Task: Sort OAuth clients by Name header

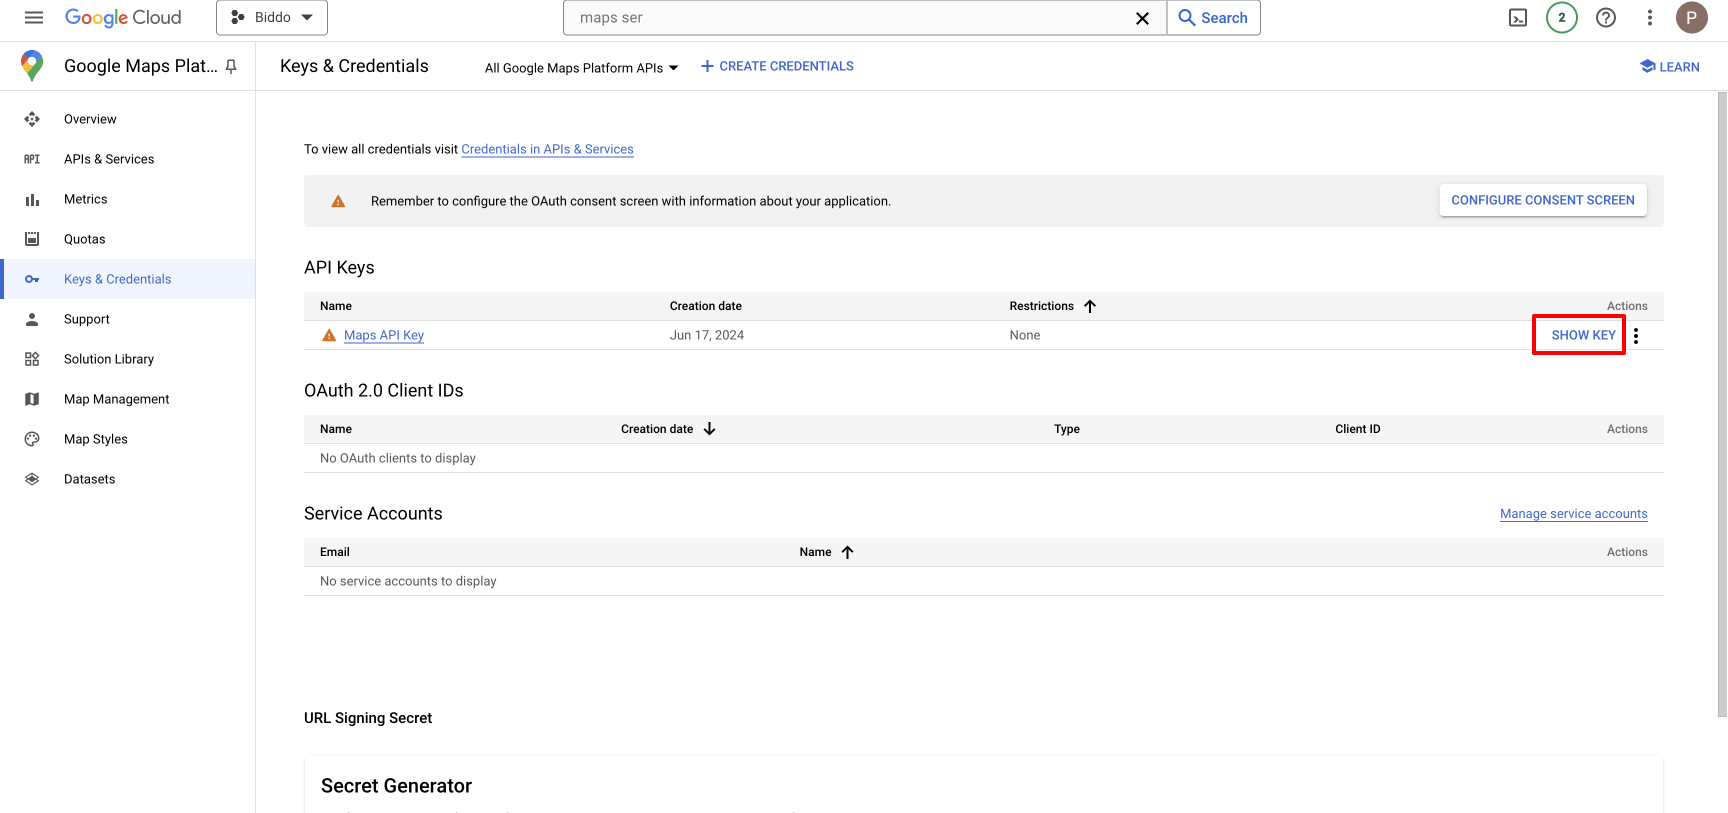Action: click(336, 429)
